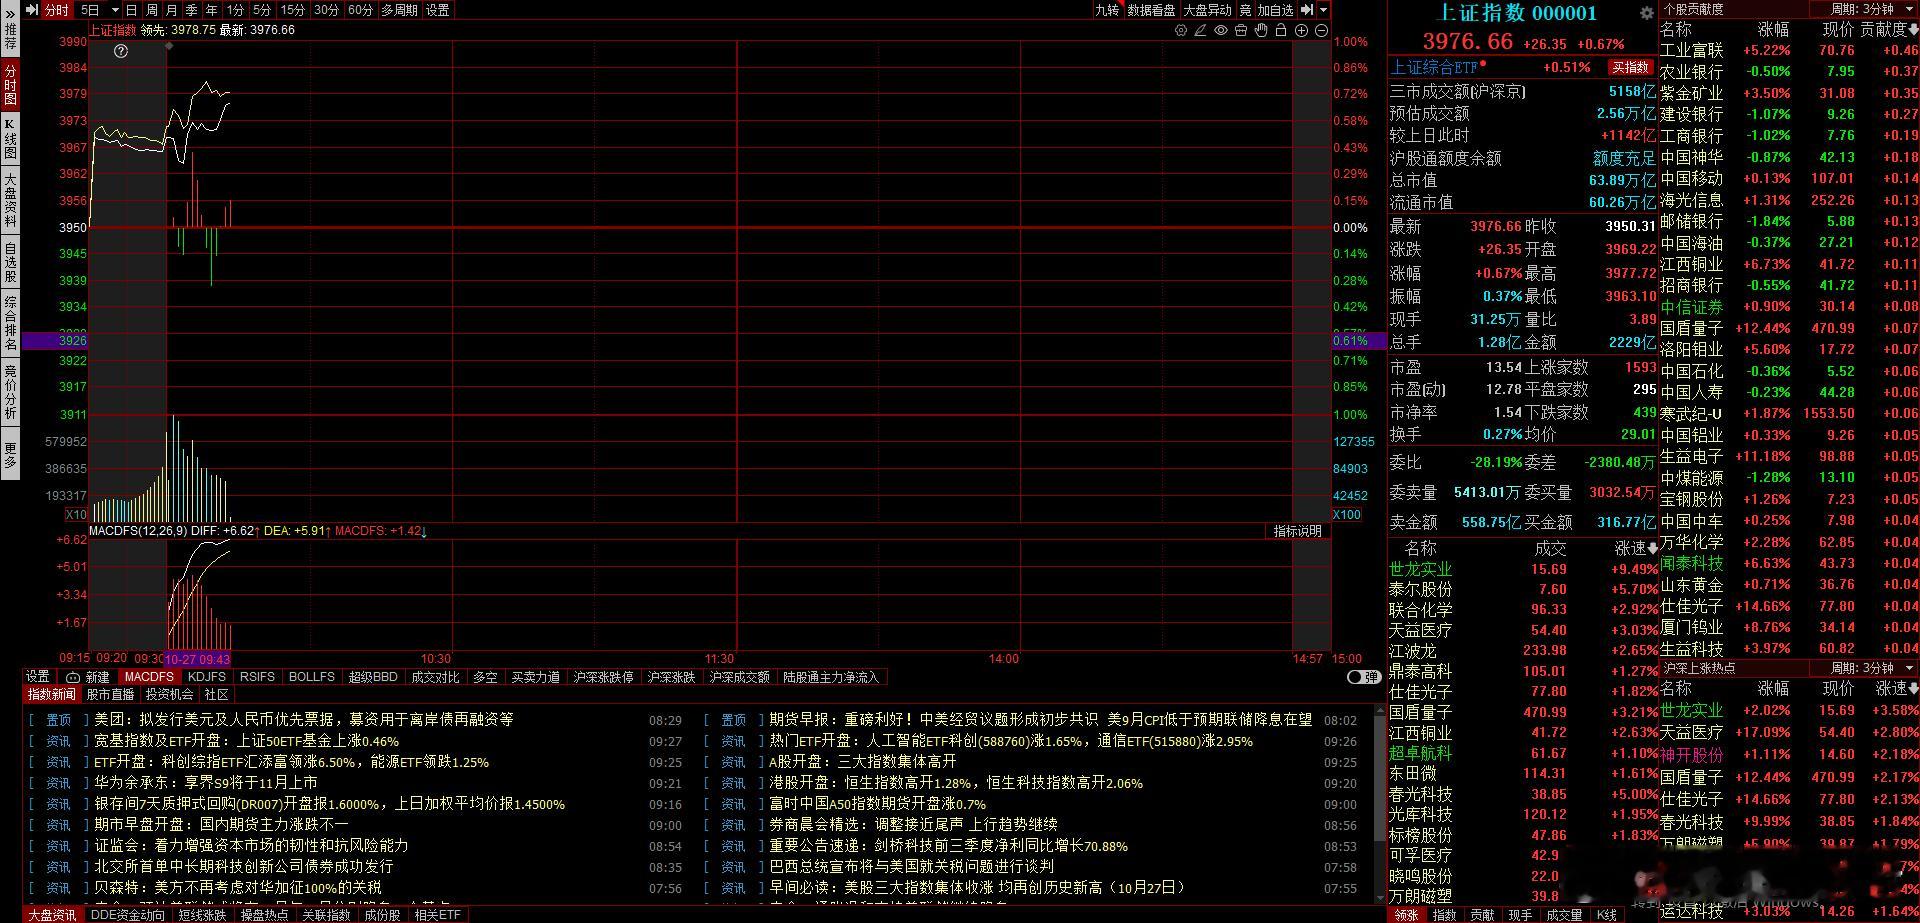Toggle the 弹 popup switch
The height and width of the screenshot is (923, 1920).
click(1363, 677)
